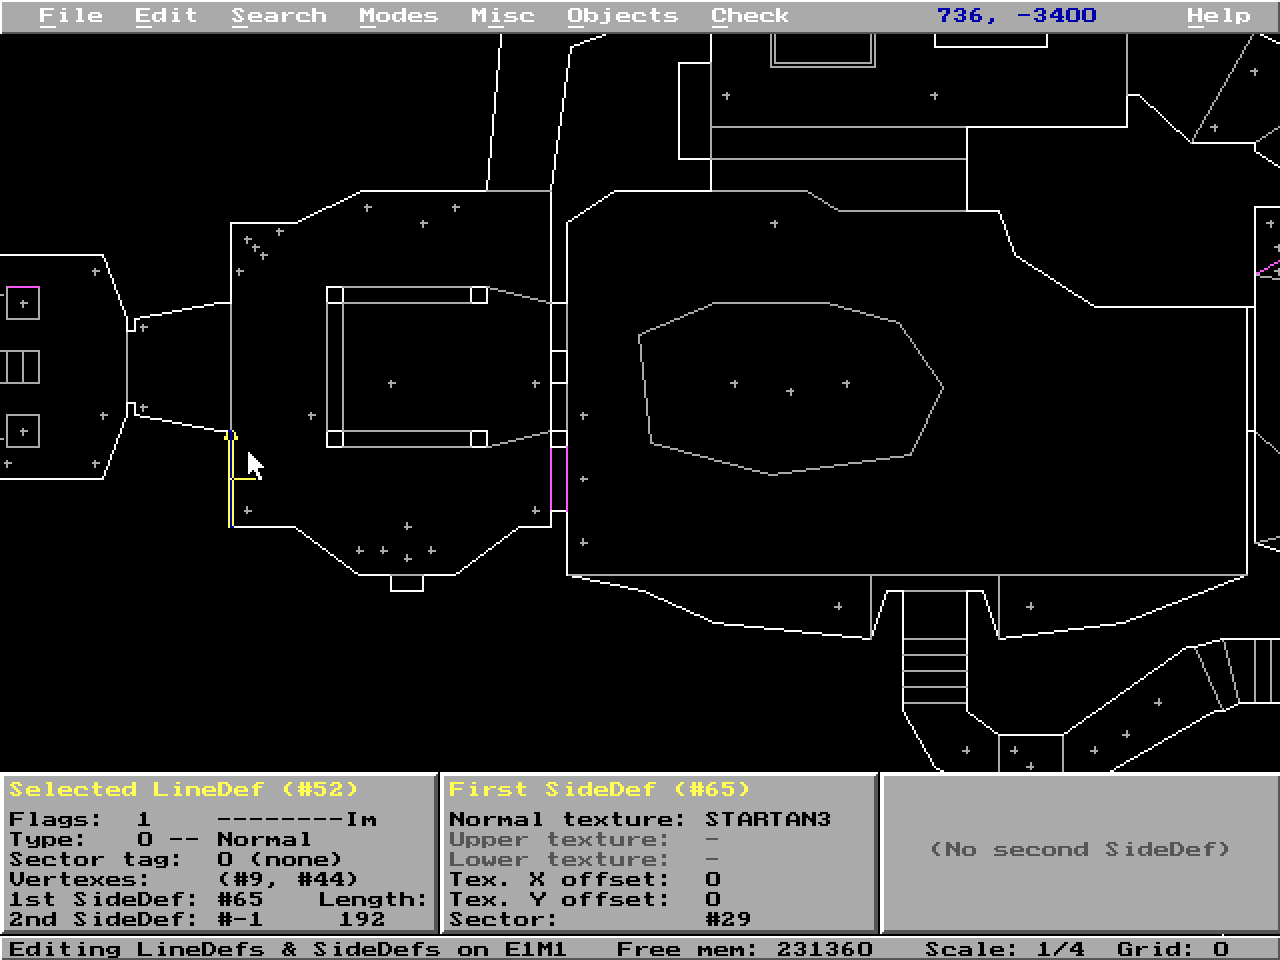
Task: Open the Search menu
Action: 279,16
